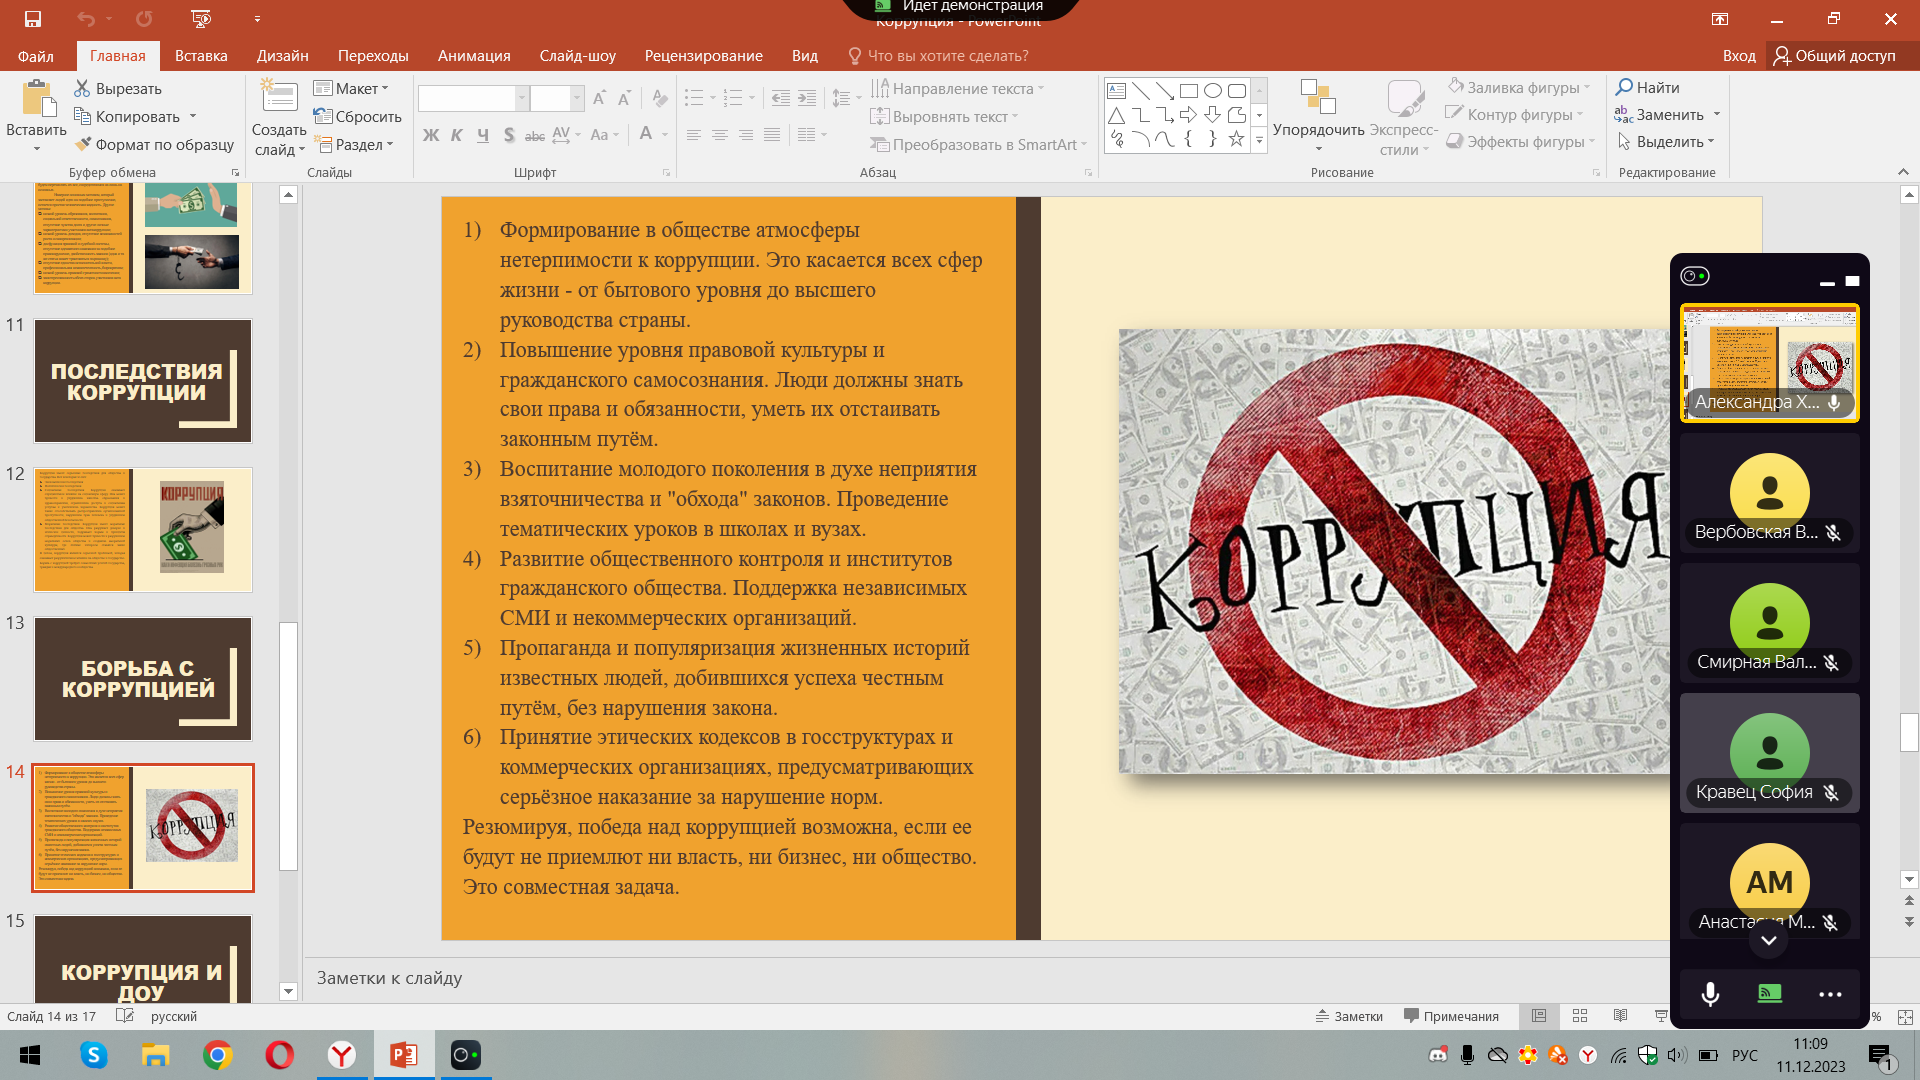1920x1080 pixels.
Task: Select slide 11 thumbnail Последствия коррупции
Action: (x=143, y=381)
